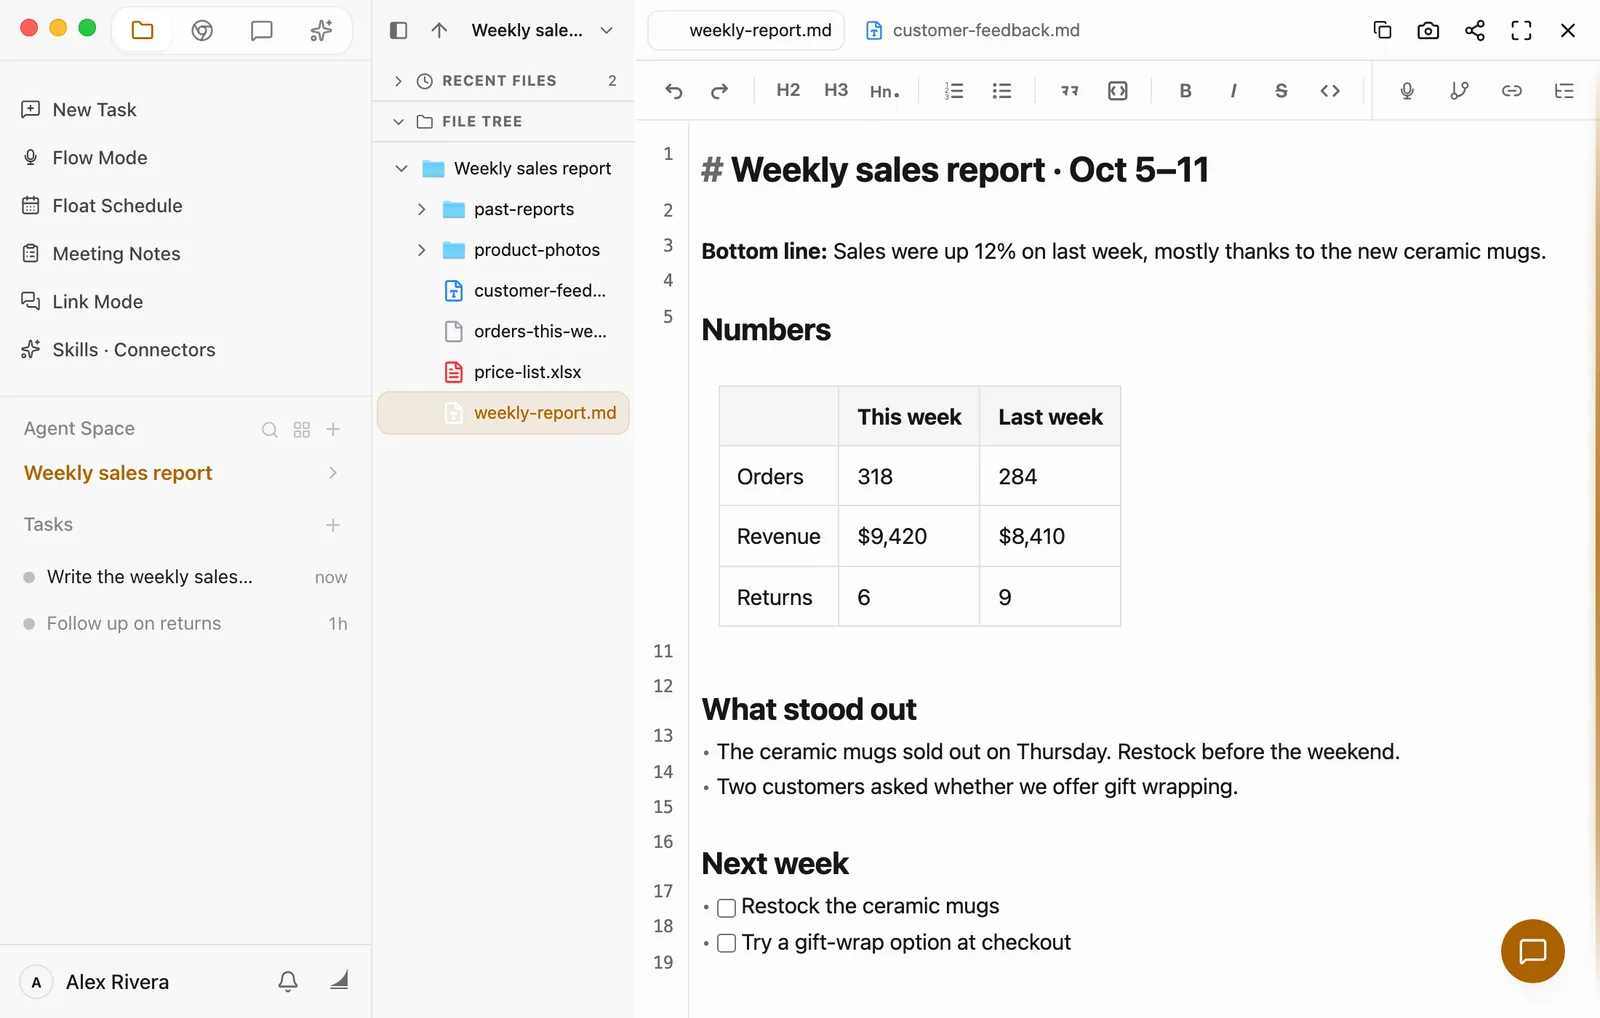1600x1018 pixels.
Task: Click the share icon at top right
Action: 1475,30
